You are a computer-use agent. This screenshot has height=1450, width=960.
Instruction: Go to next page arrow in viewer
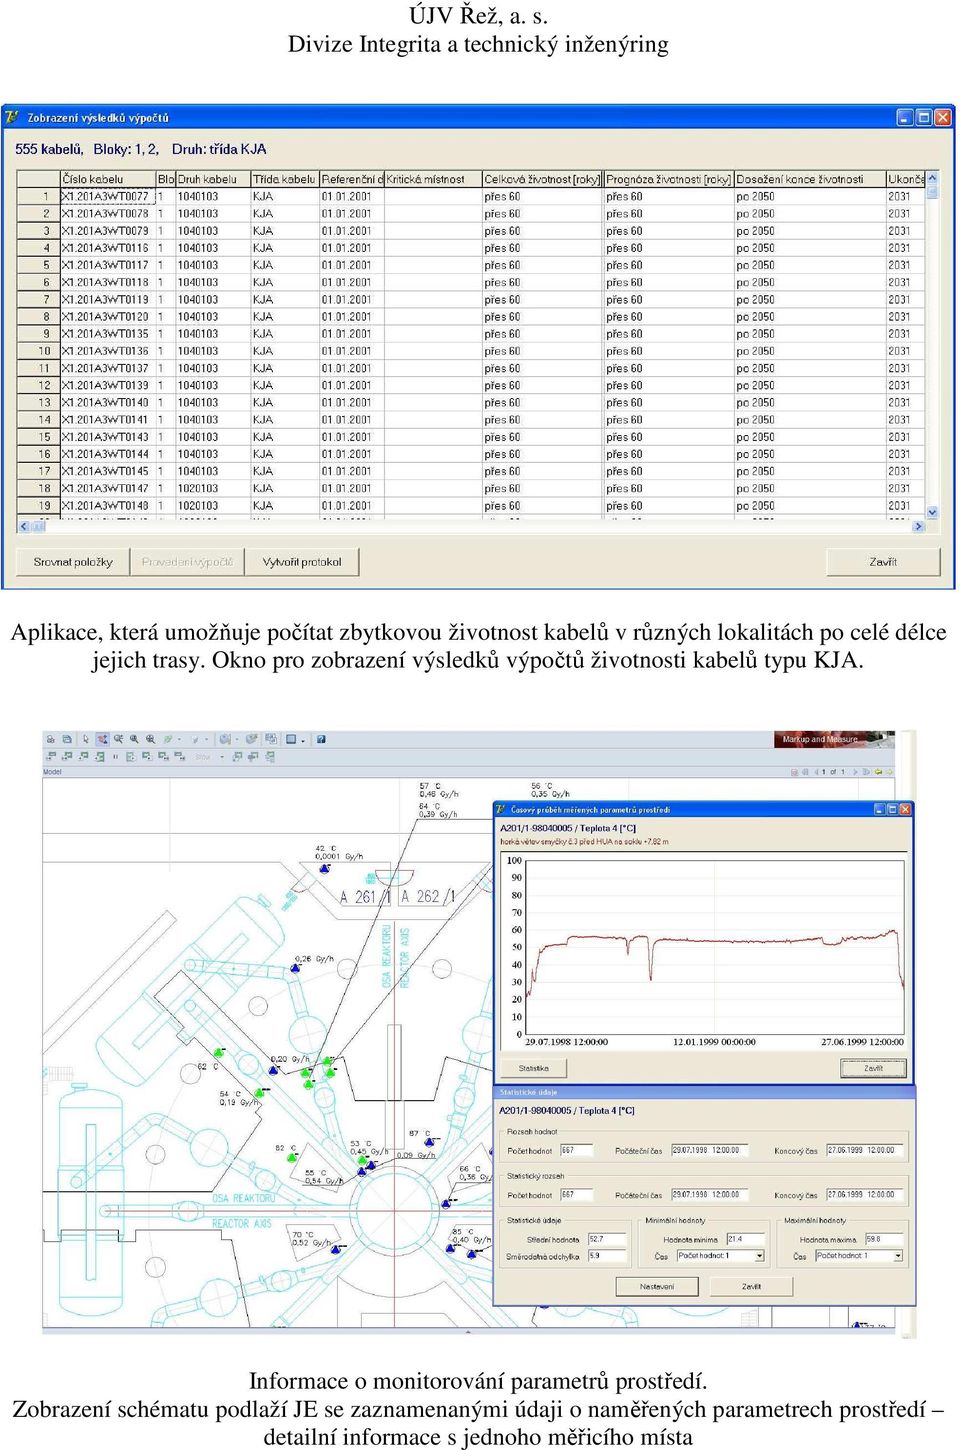pos(855,772)
